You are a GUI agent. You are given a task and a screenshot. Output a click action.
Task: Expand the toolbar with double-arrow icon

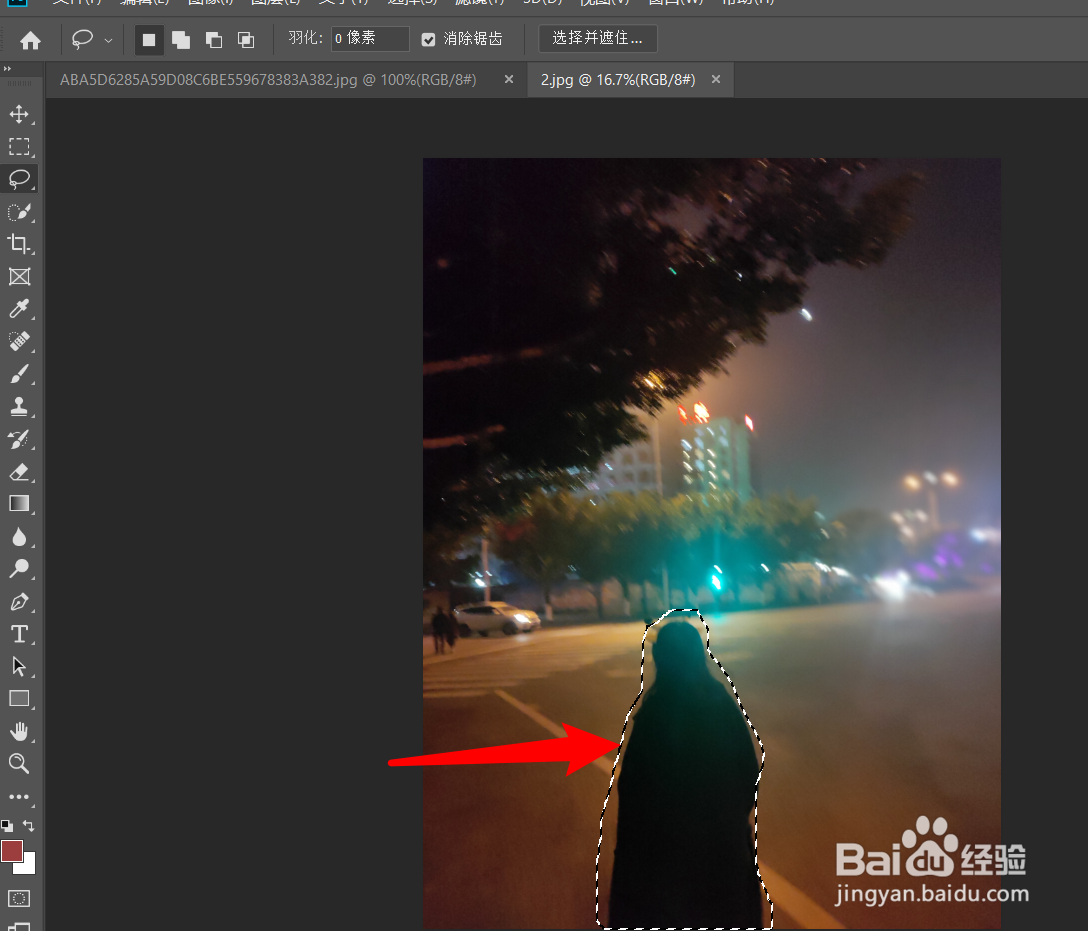[8, 69]
